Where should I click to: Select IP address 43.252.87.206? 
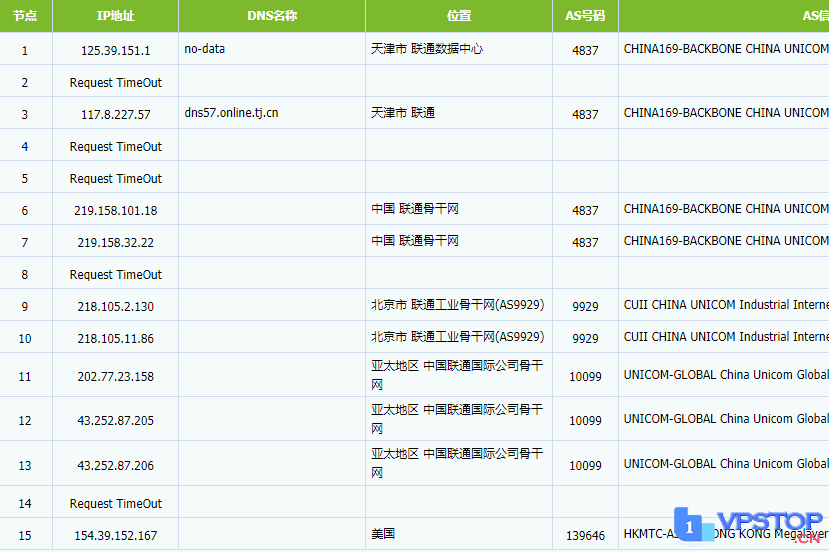click(x=115, y=466)
